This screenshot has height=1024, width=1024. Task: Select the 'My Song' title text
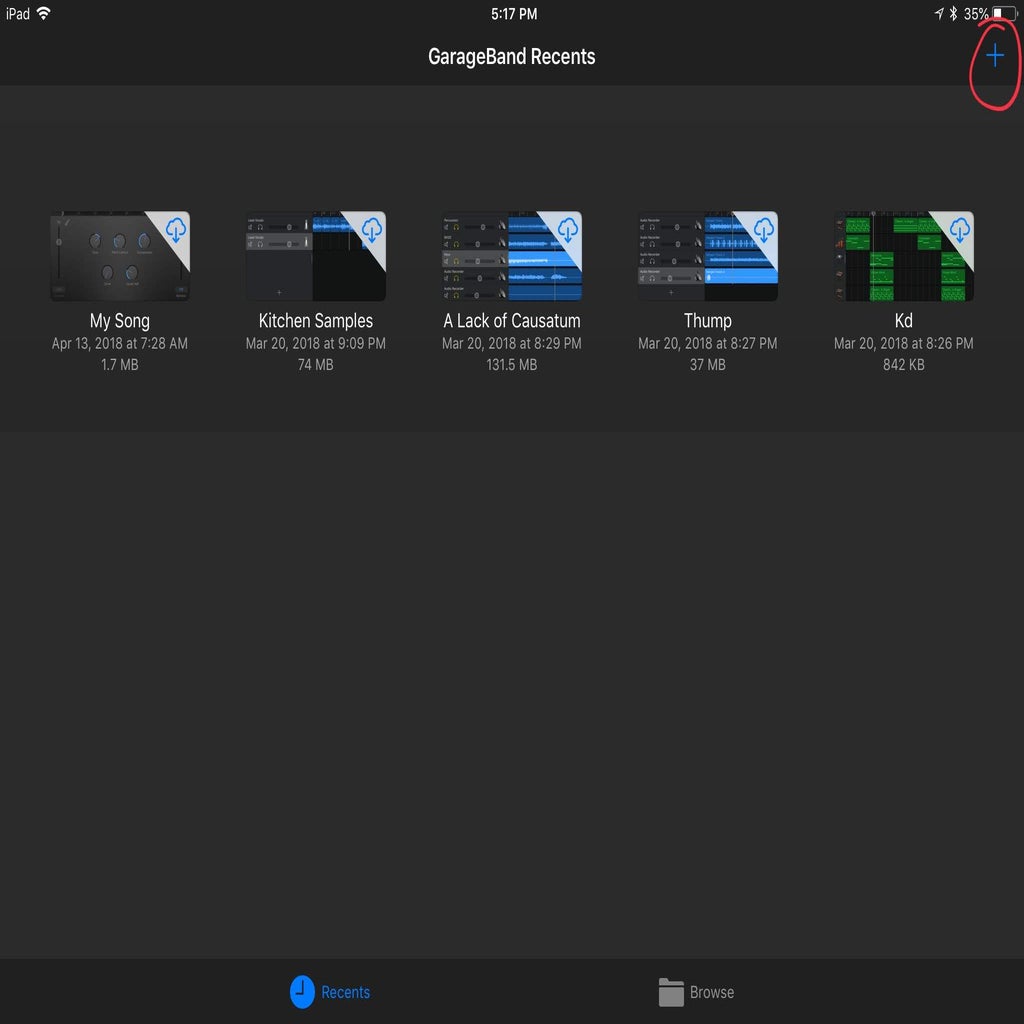click(120, 321)
